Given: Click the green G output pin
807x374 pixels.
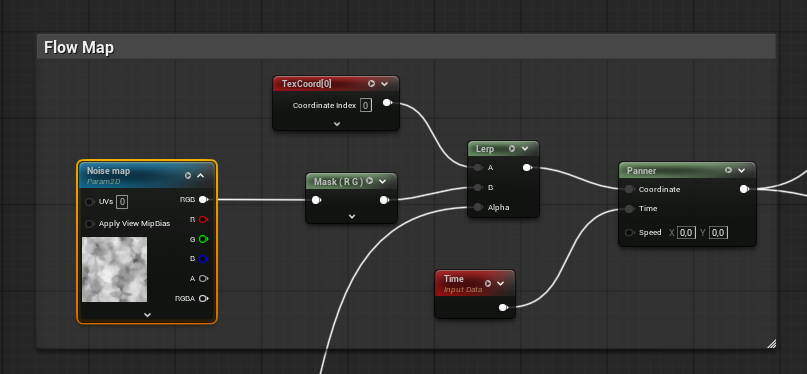Looking at the screenshot, I should tap(203, 239).
